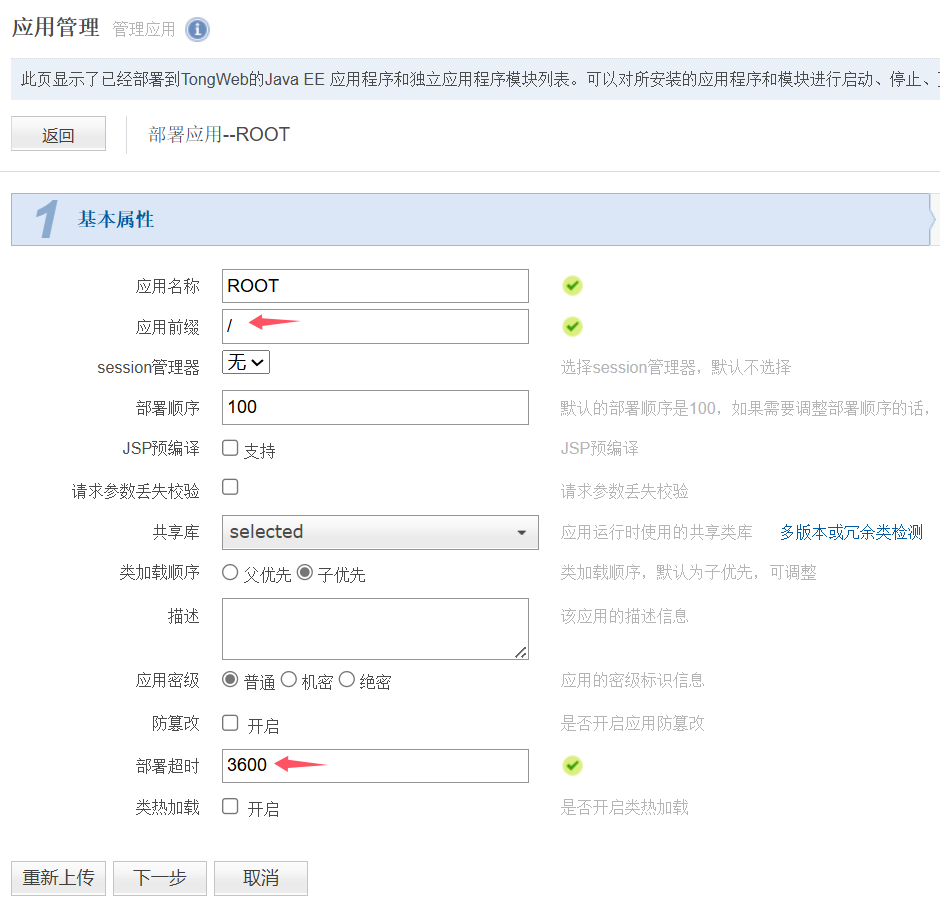Choose 机密 as the application security level
The width and height of the screenshot is (940, 918).
[x=289, y=680]
